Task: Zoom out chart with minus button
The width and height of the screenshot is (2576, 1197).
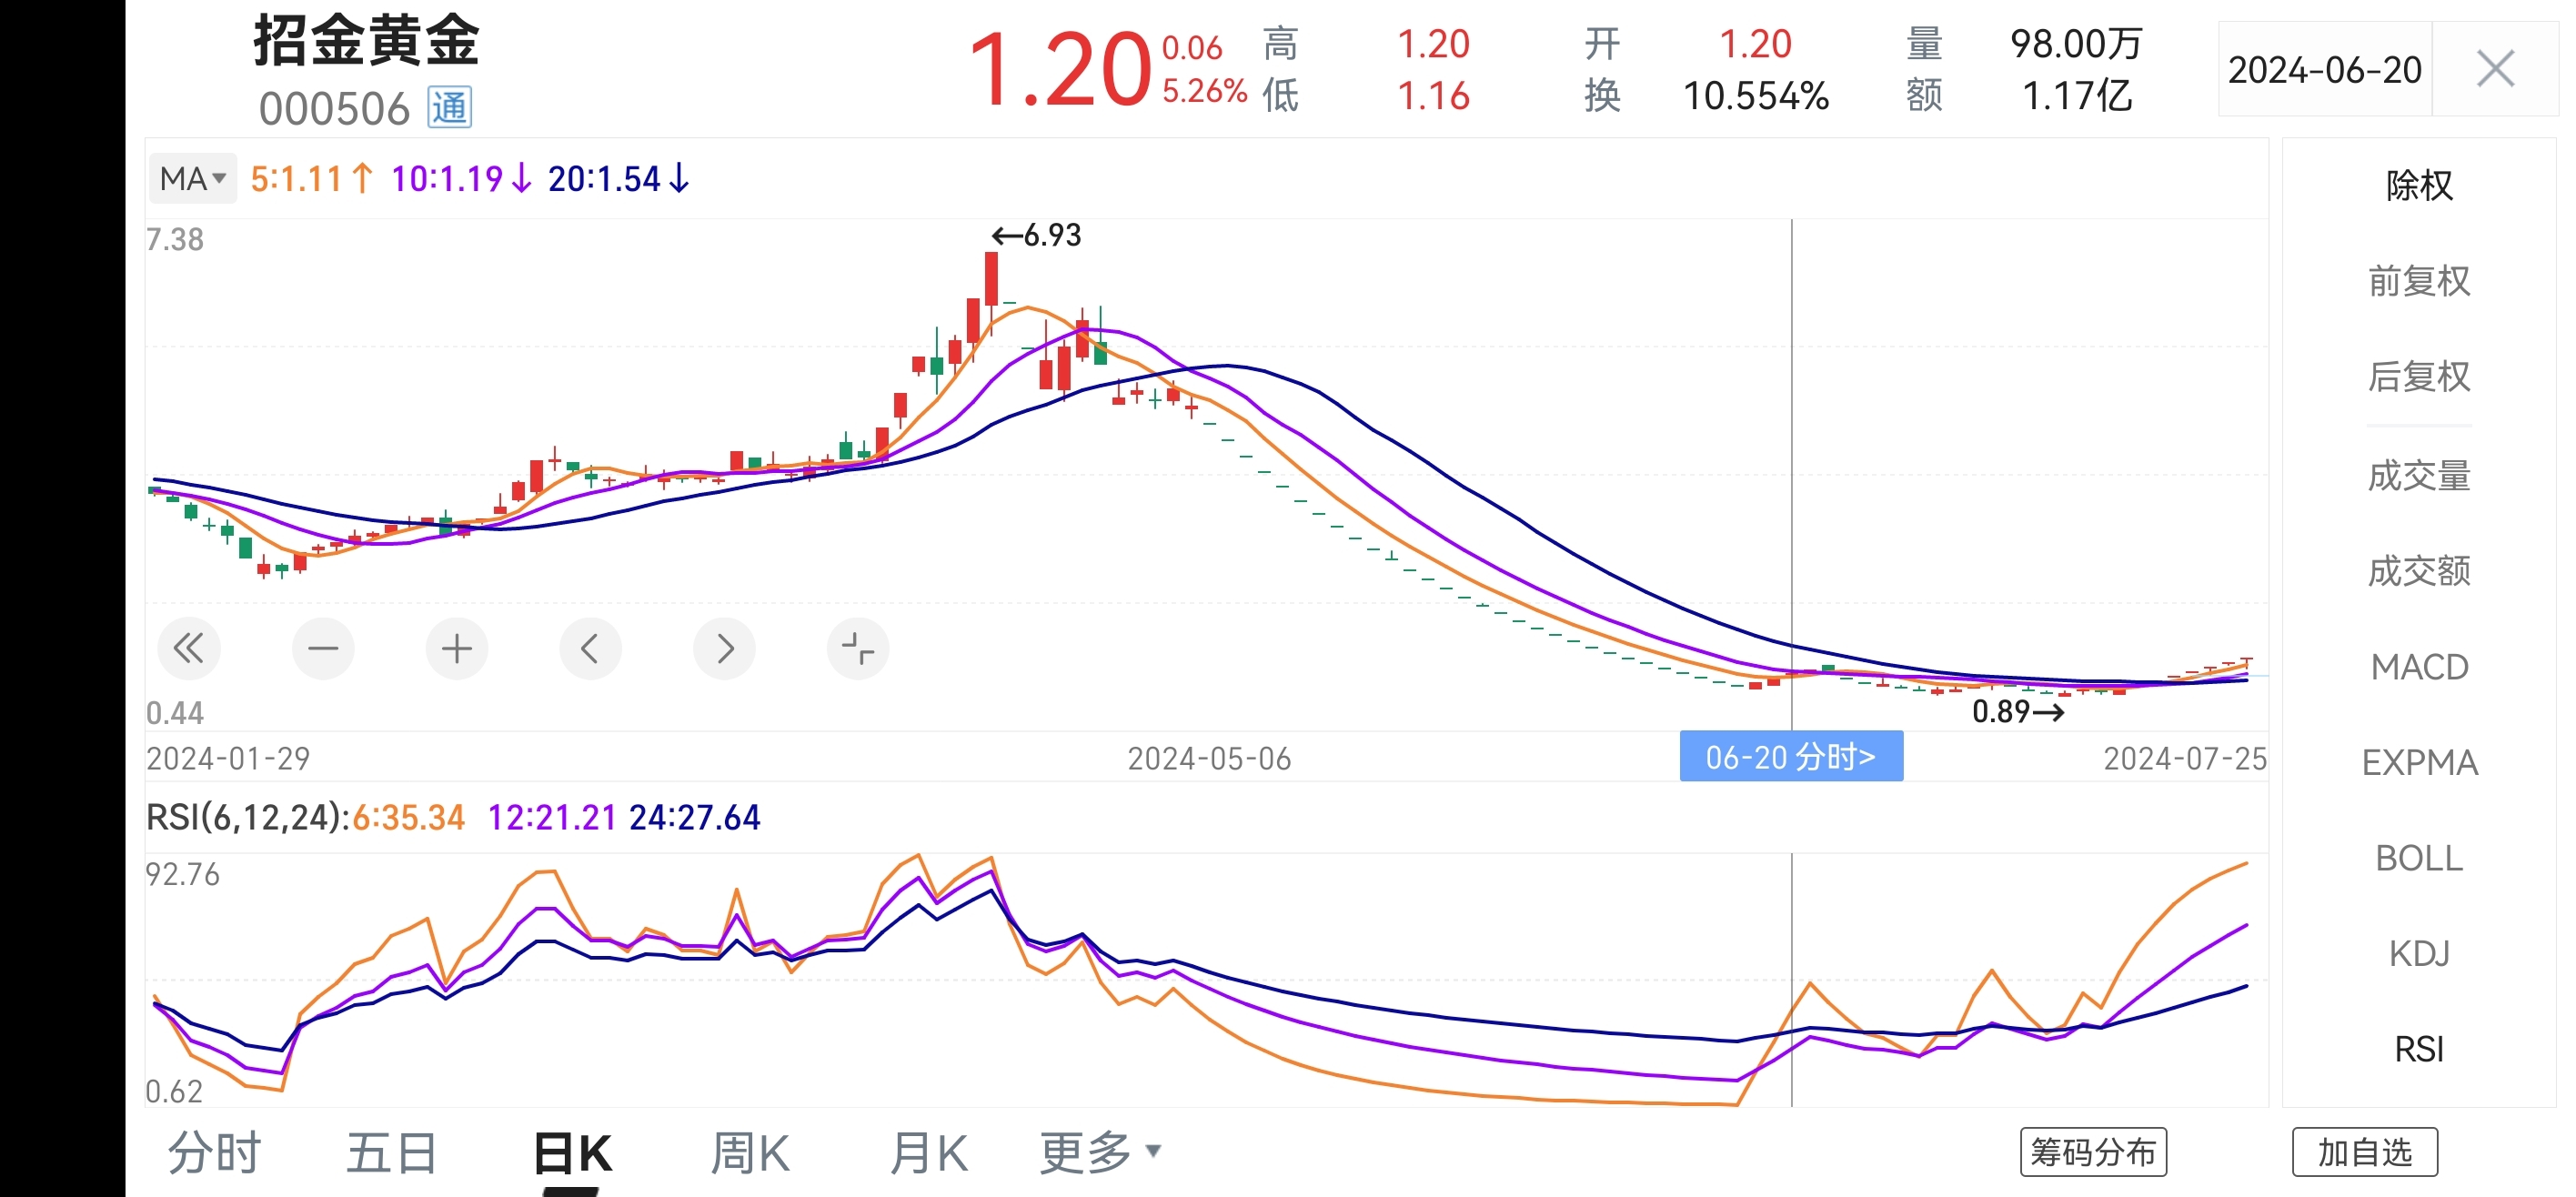Action: click(x=322, y=649)
